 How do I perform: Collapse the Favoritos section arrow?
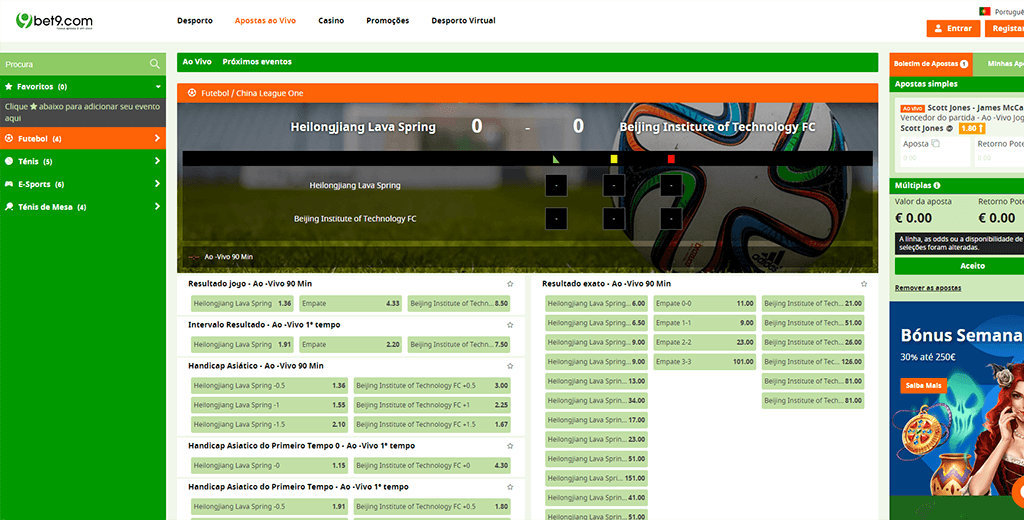click(158, 87)
